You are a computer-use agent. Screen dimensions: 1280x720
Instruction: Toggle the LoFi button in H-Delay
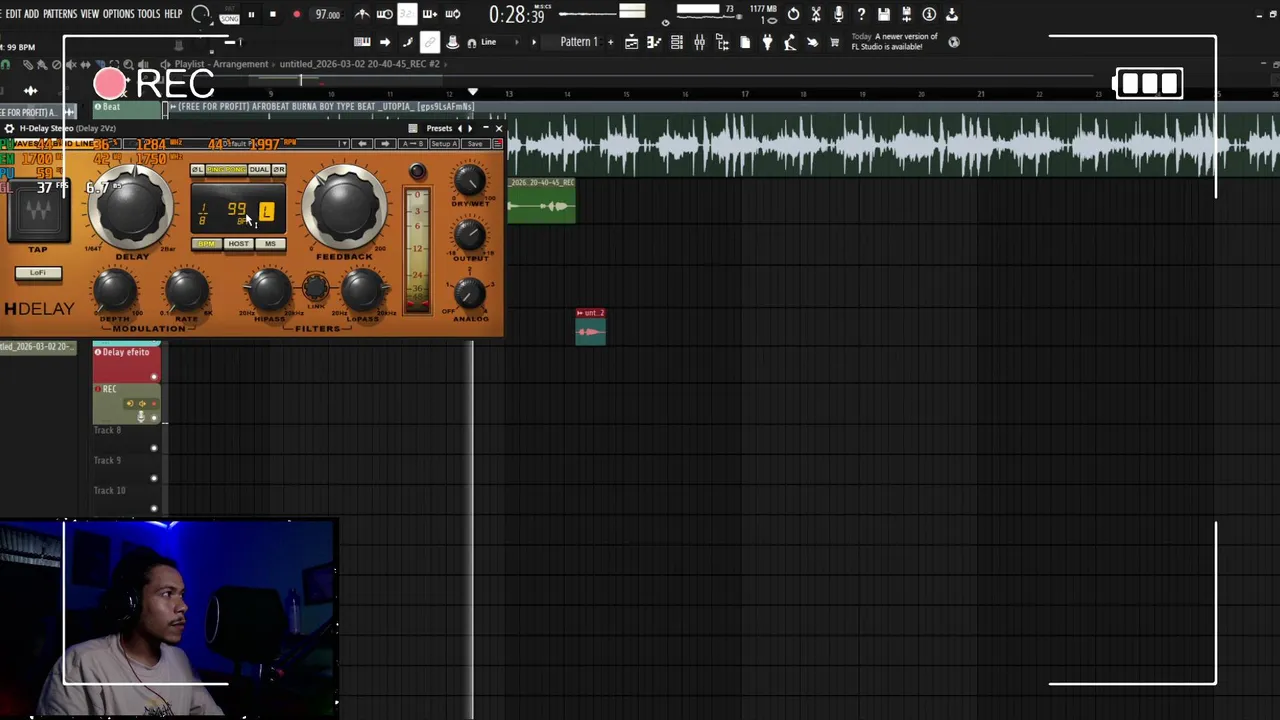pos(38,273)
